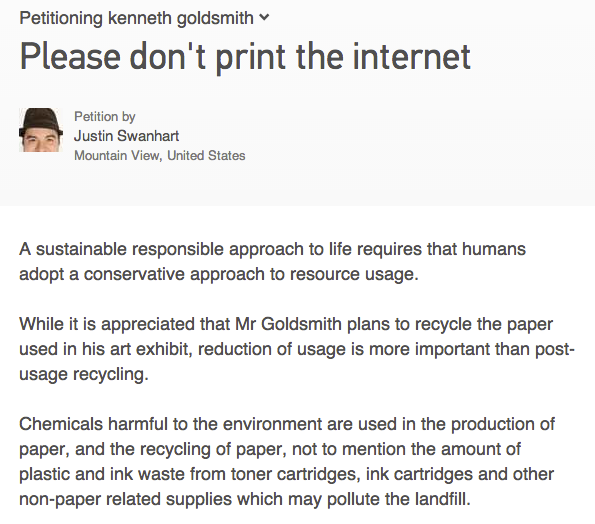This screenshot has height=524, width=595.
Task: Click the word sustainable in first paragraph
Action: click(x=81, y=249)
